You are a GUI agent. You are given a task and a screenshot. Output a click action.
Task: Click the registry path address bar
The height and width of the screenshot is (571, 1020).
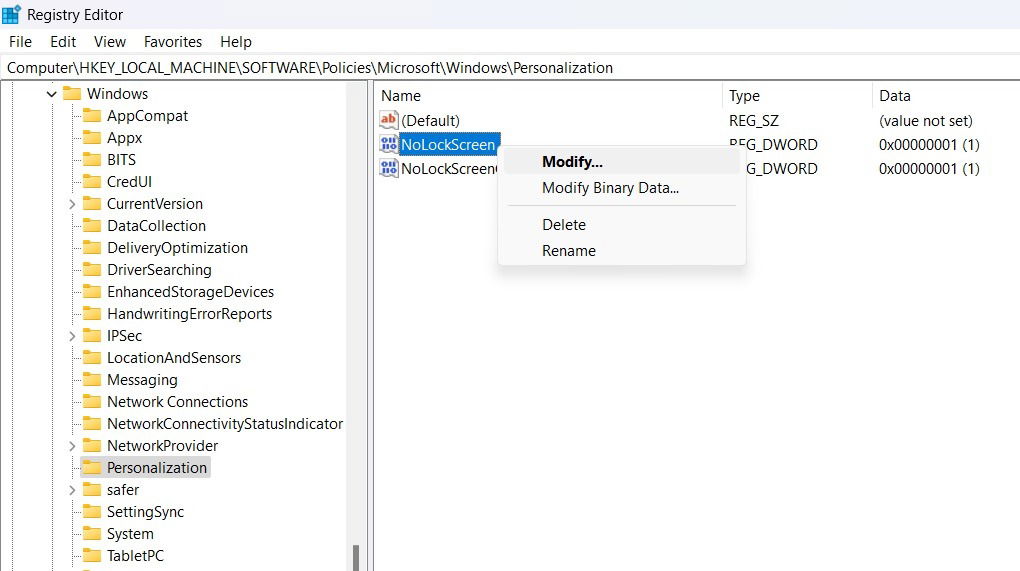click(510, 68)
